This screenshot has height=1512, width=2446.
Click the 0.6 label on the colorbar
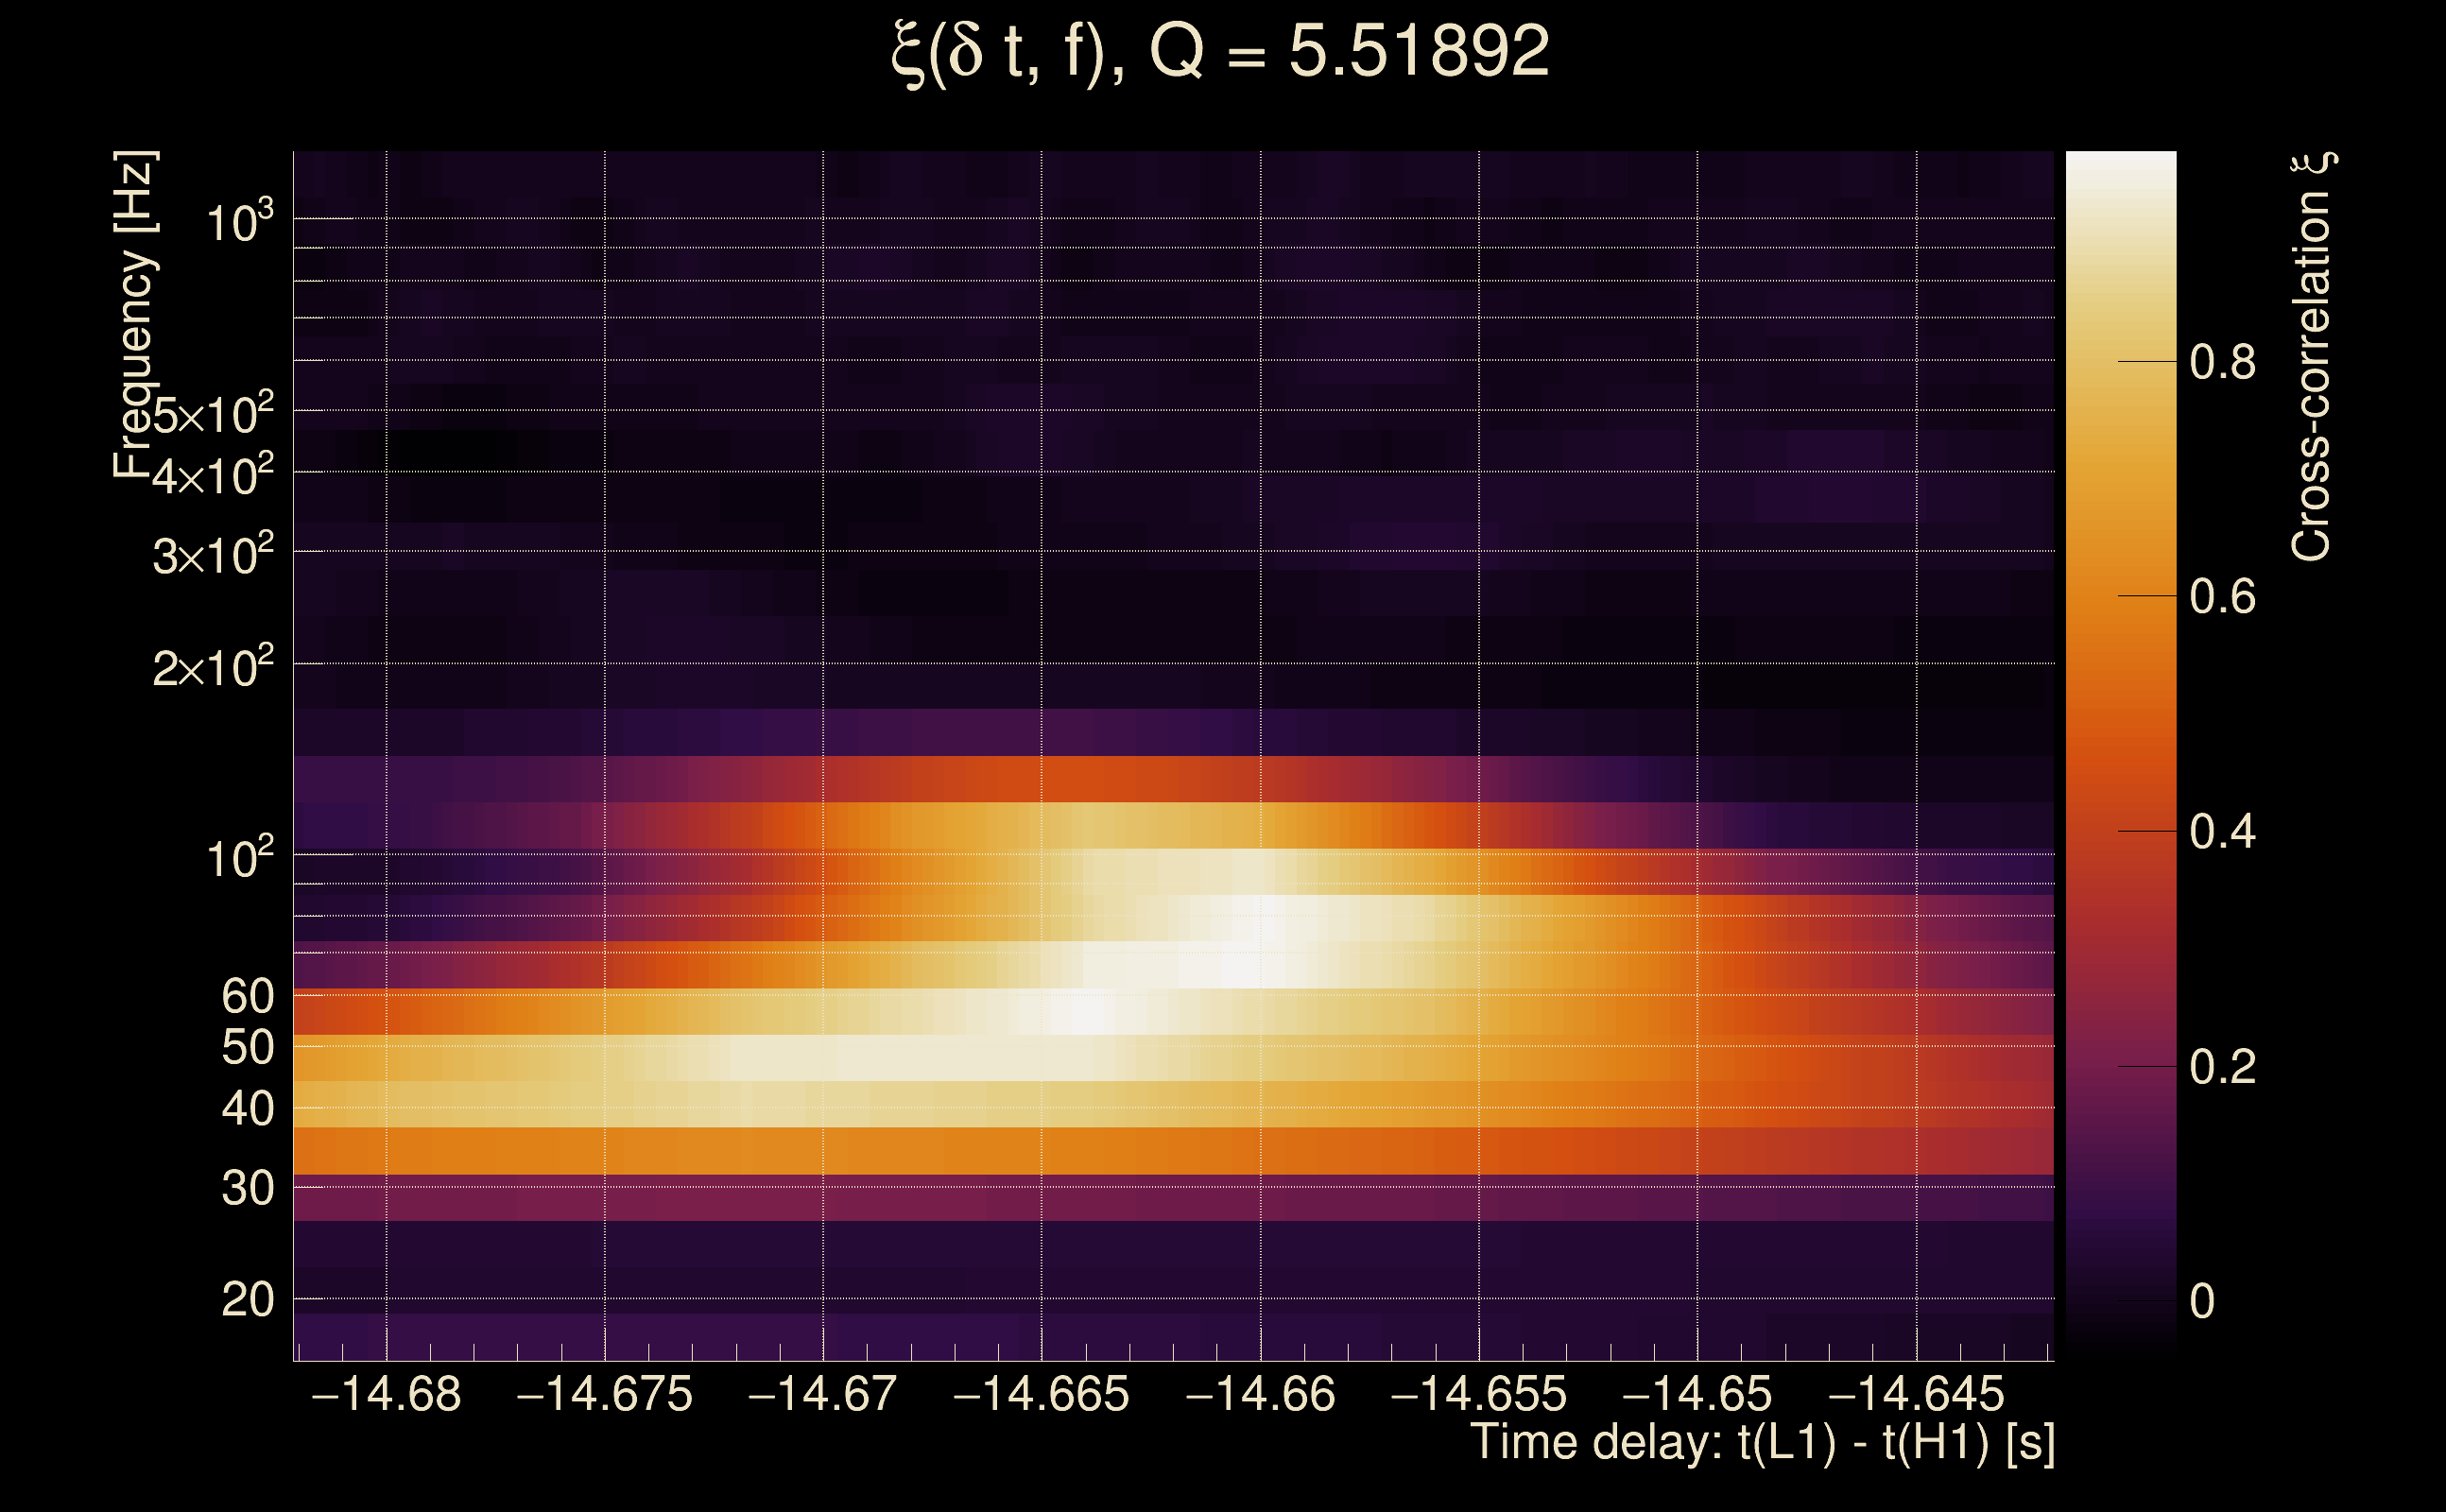pos(2222,597)
